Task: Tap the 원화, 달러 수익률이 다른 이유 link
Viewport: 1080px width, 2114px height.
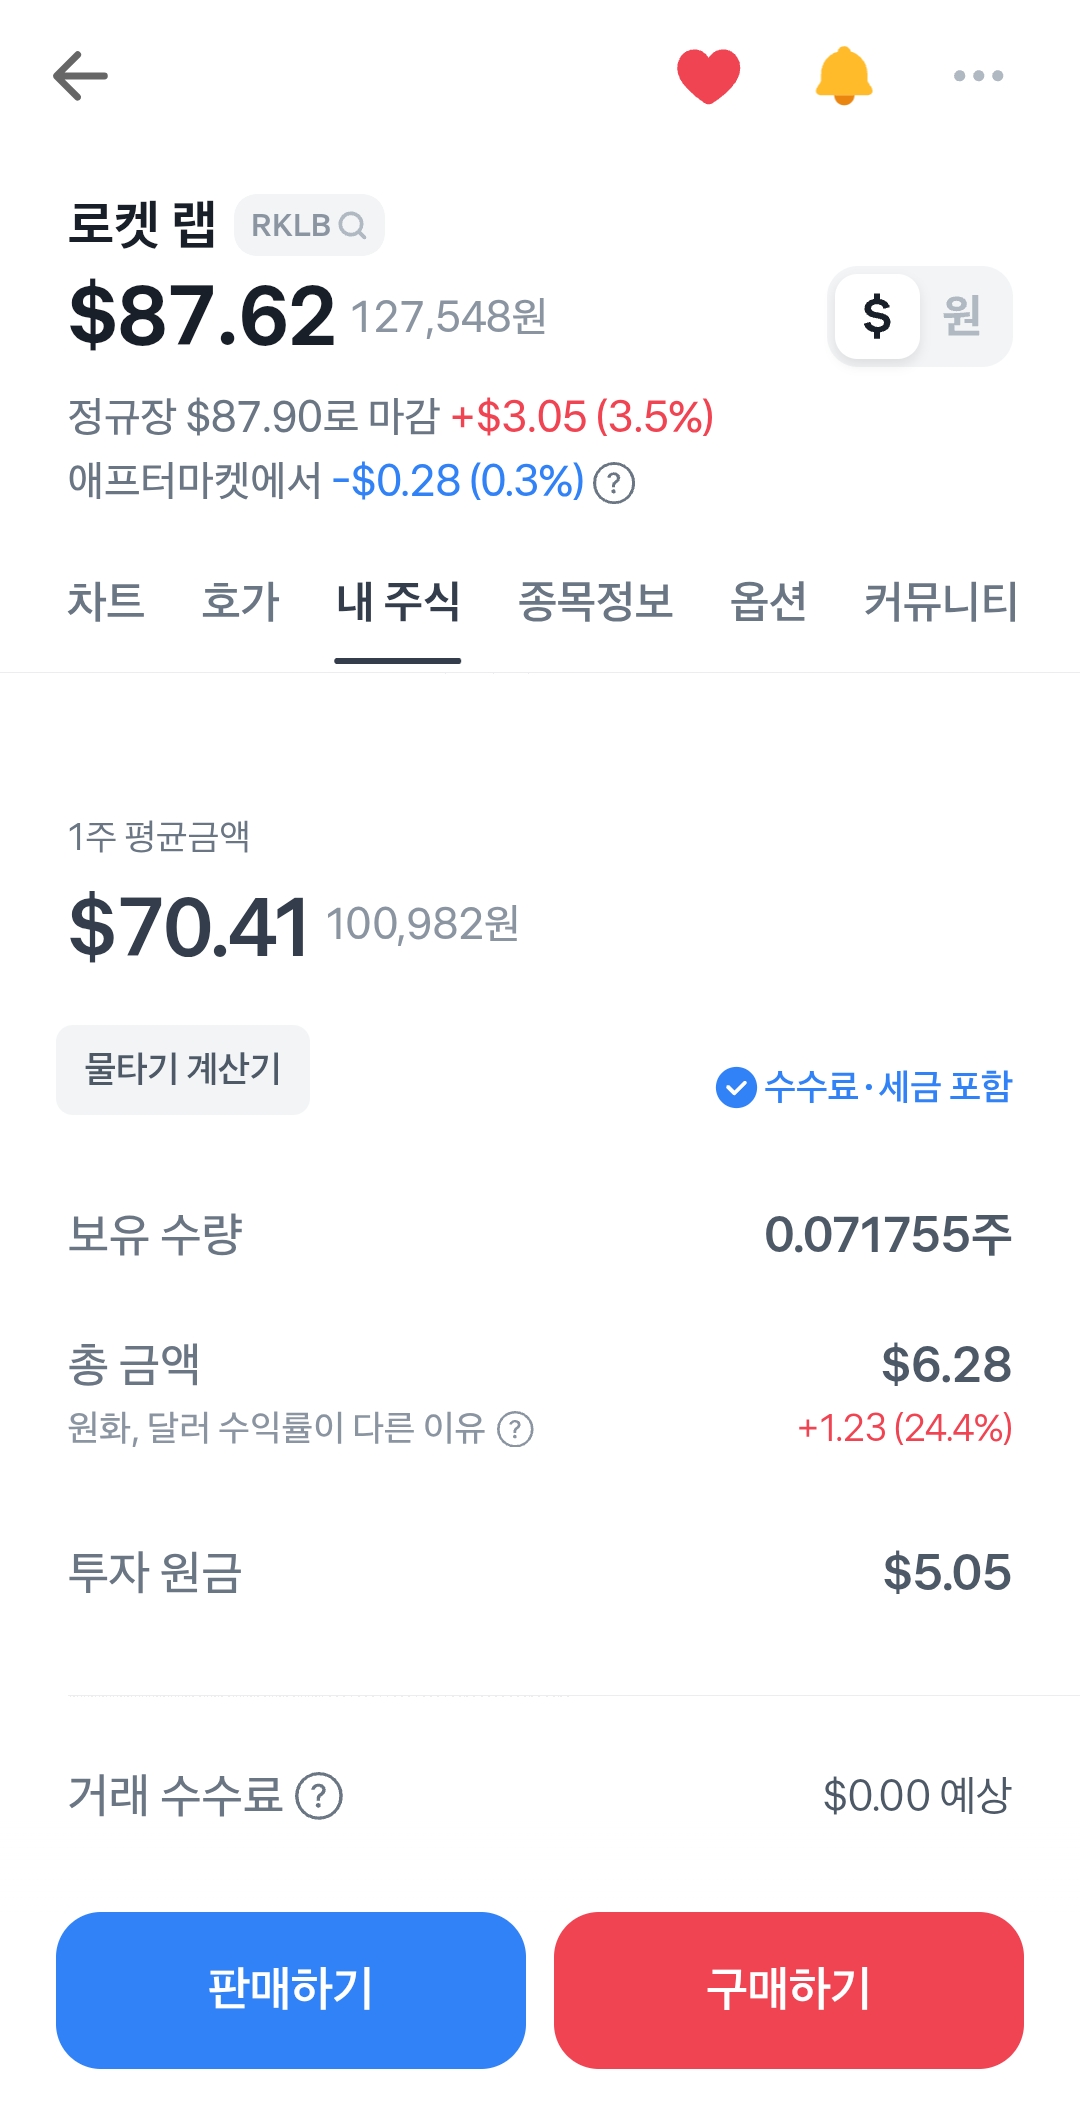Action: [276, 1428]
